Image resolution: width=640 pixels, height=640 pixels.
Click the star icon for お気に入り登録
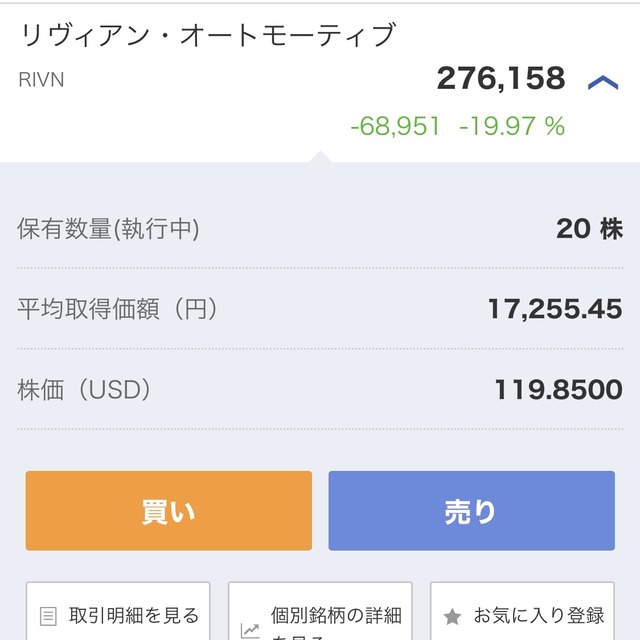452,616
